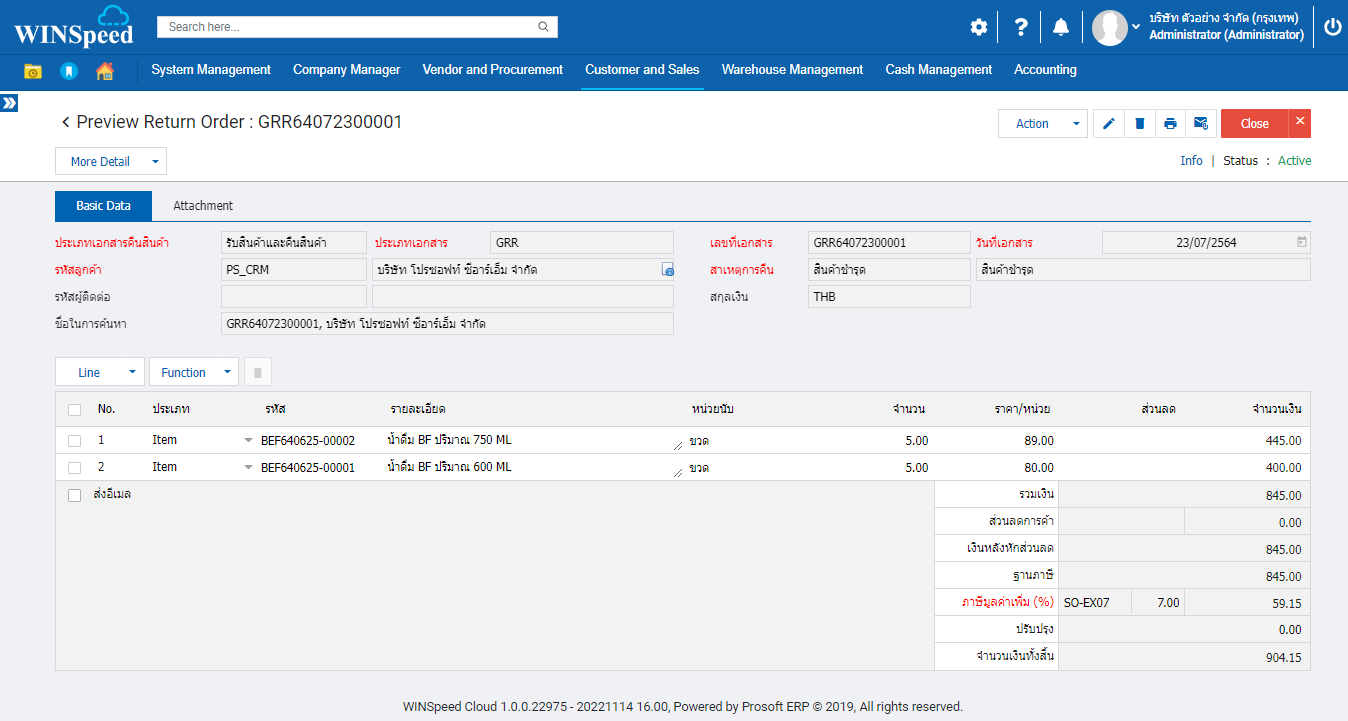This screenshot has height=721, width=1348.
Task: Click the user avatar picture
Action: point(1110,27)
